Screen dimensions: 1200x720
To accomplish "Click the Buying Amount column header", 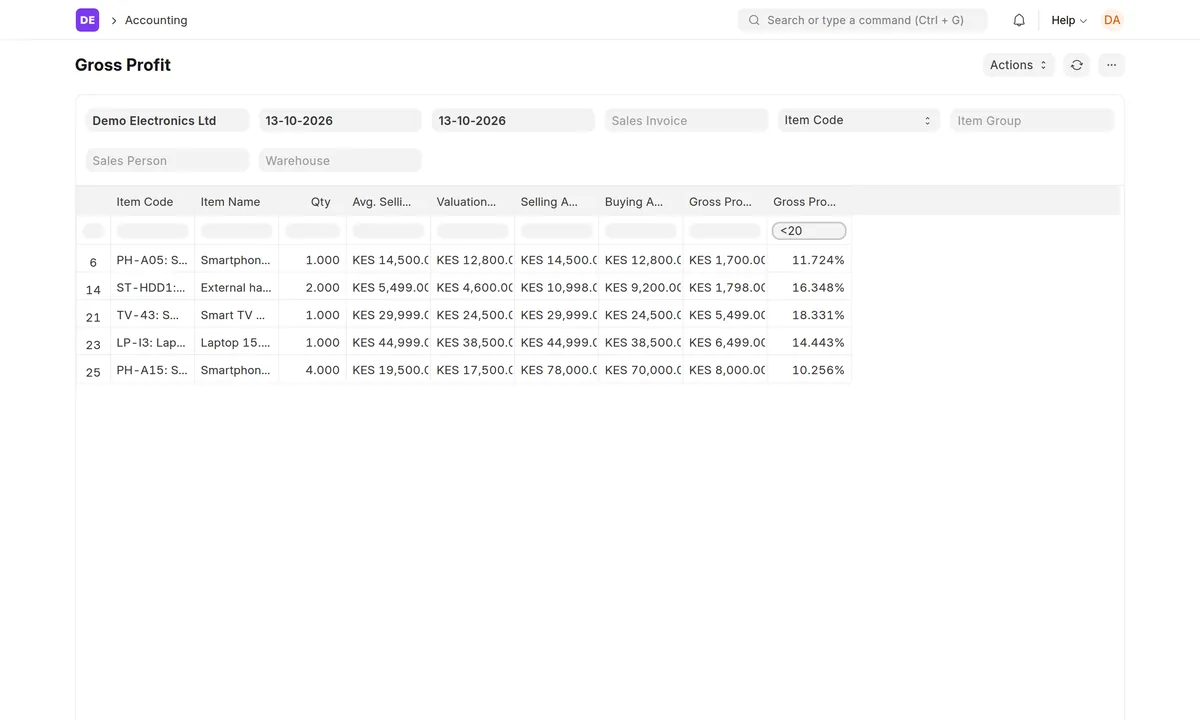I will pos(640,202).
